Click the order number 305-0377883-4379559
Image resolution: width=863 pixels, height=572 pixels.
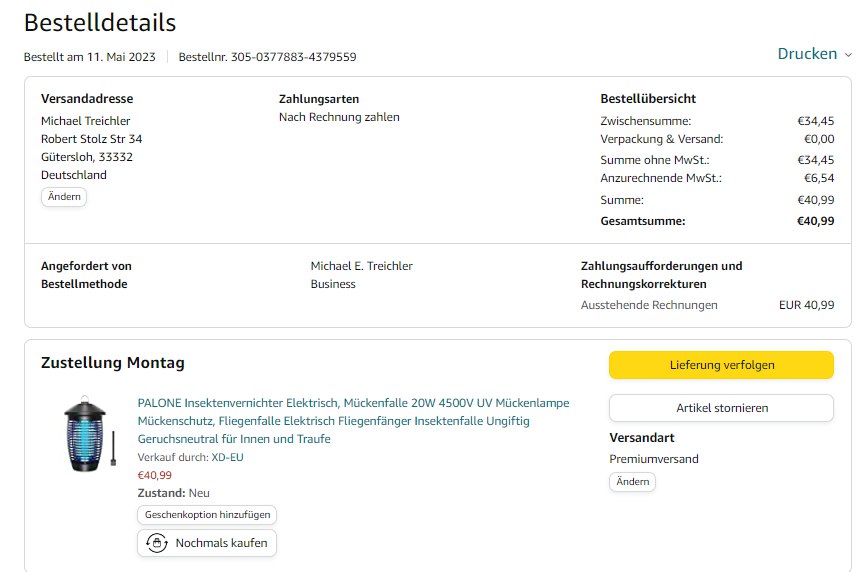[x=293, y=57]
